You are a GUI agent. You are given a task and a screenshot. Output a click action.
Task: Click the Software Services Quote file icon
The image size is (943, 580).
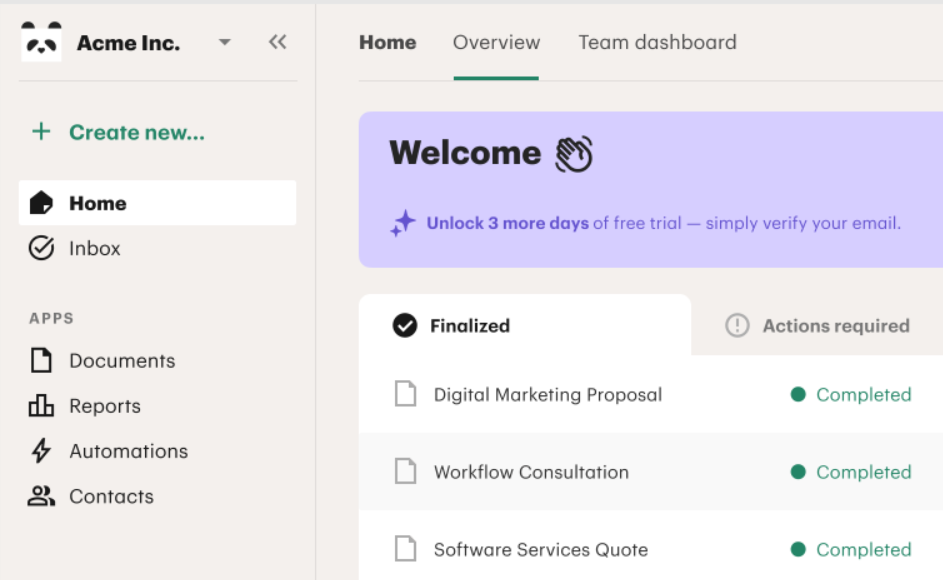(x=405, y=549)
